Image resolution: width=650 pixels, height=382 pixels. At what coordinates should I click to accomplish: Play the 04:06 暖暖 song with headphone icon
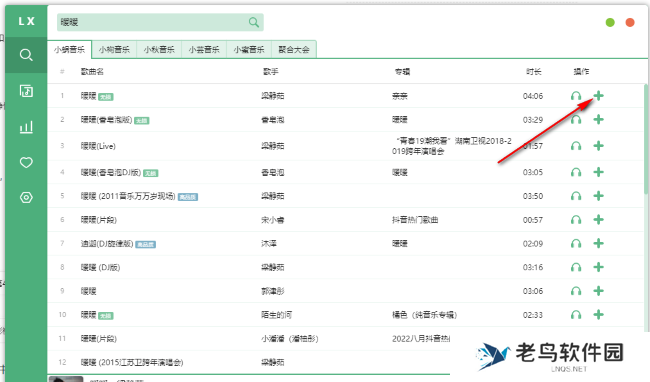[x=576, y=96]
